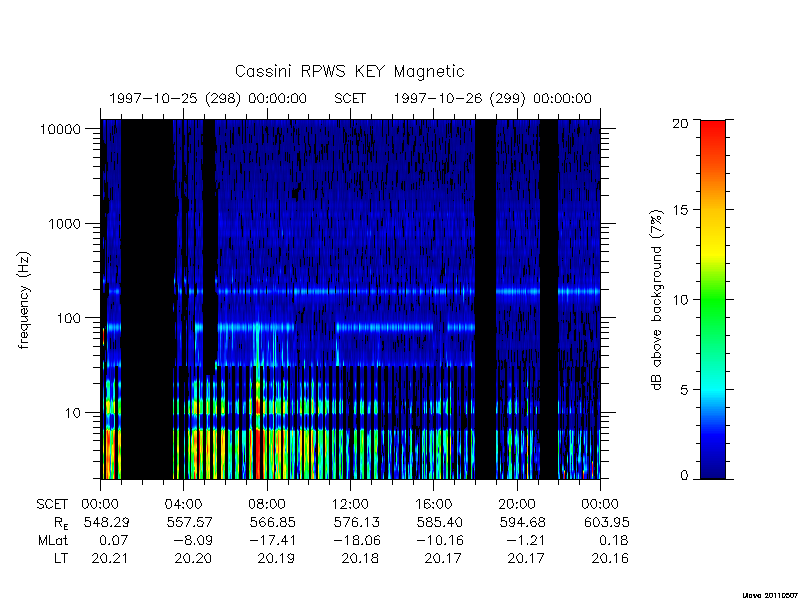Click the RE value '585.40'
Image resolution: width=800 pixels, height=600 pixels.
(x=439, y=522)
